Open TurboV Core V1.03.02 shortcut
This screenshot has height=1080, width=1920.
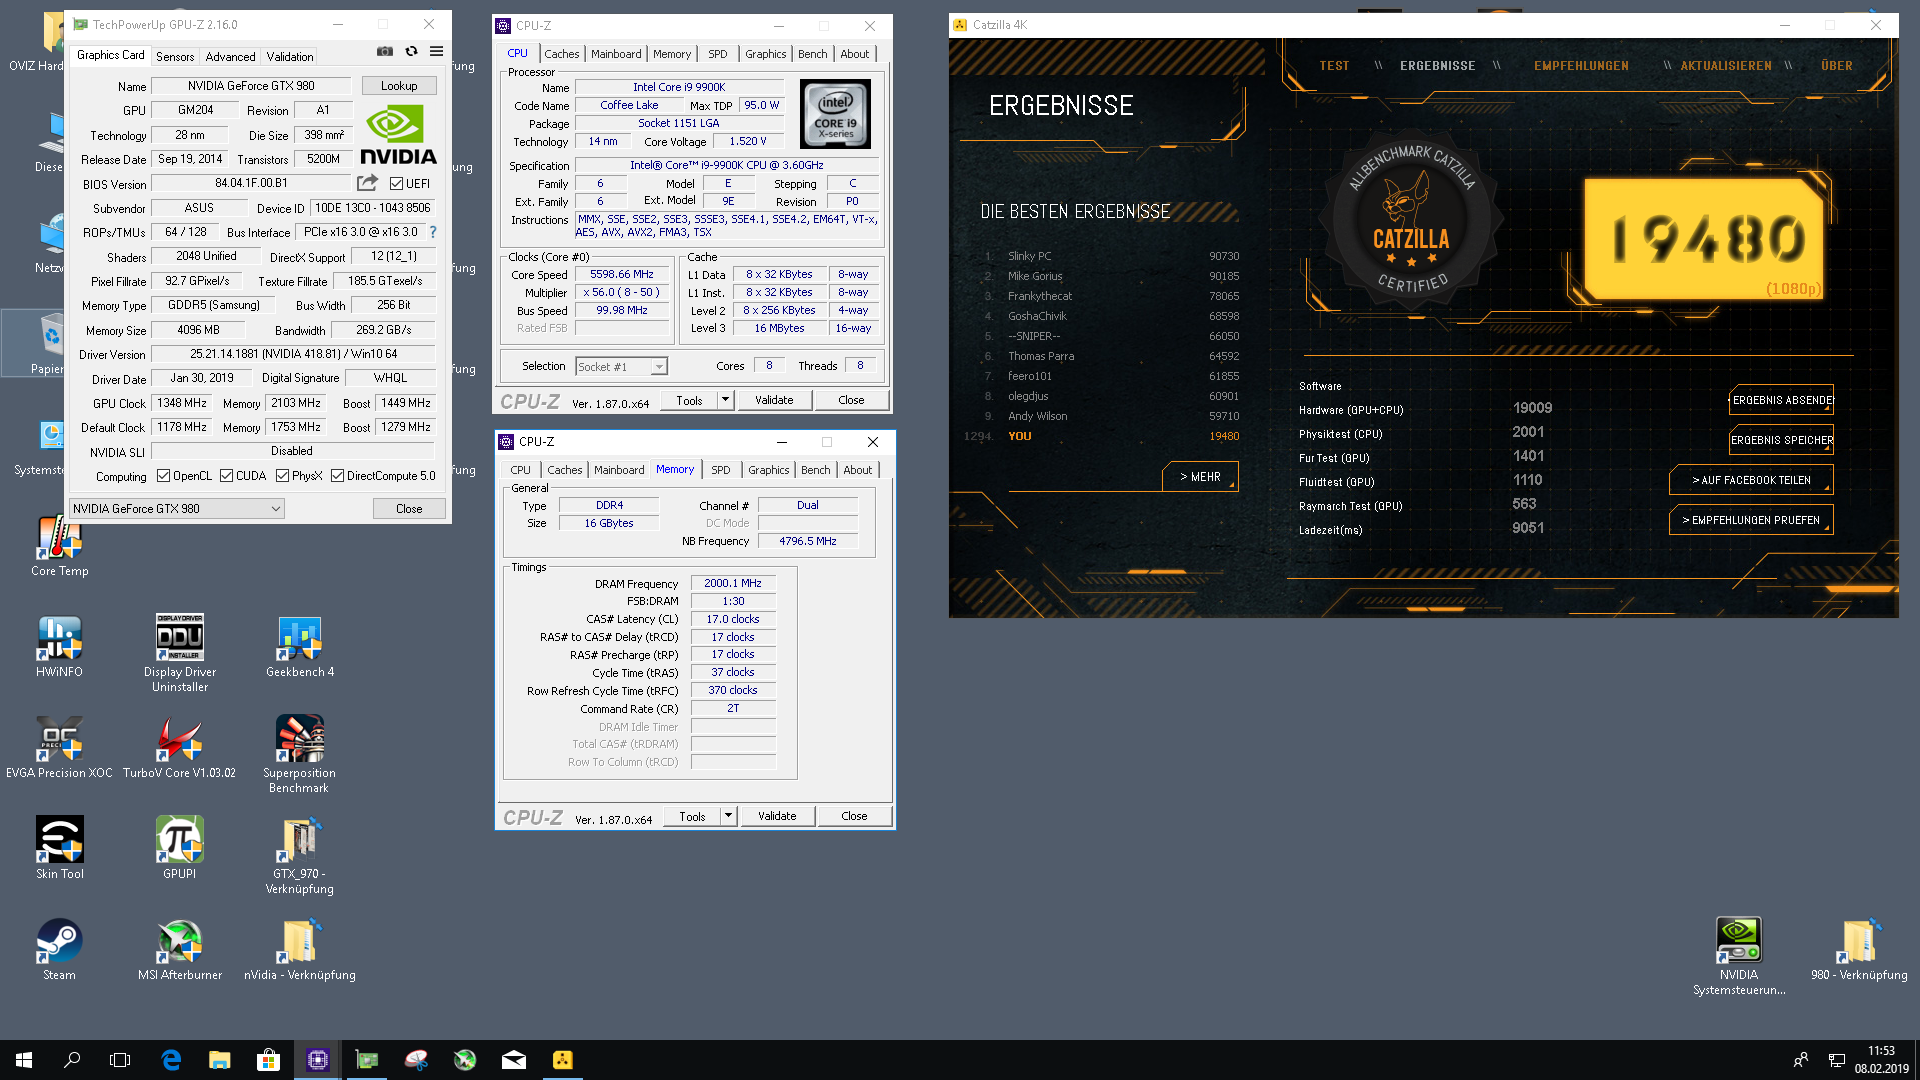[180, 748]
